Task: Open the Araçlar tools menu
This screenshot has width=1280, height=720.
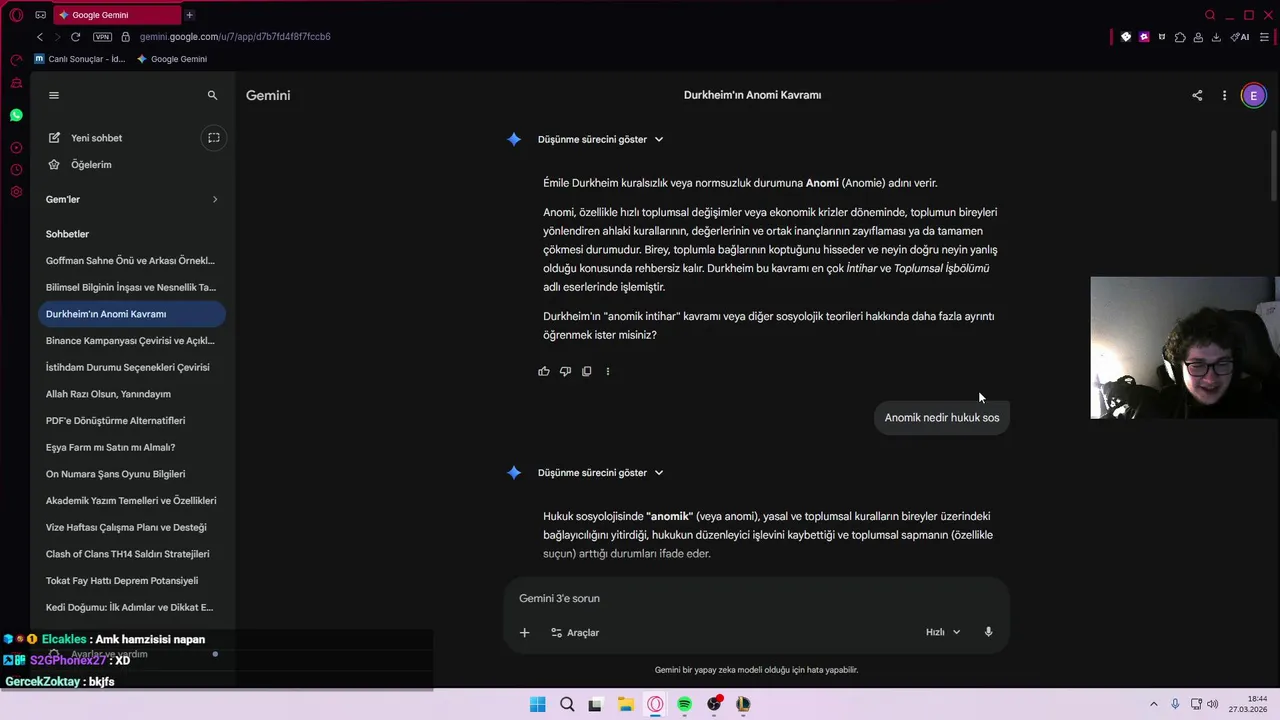Action: tap(575, 632)
